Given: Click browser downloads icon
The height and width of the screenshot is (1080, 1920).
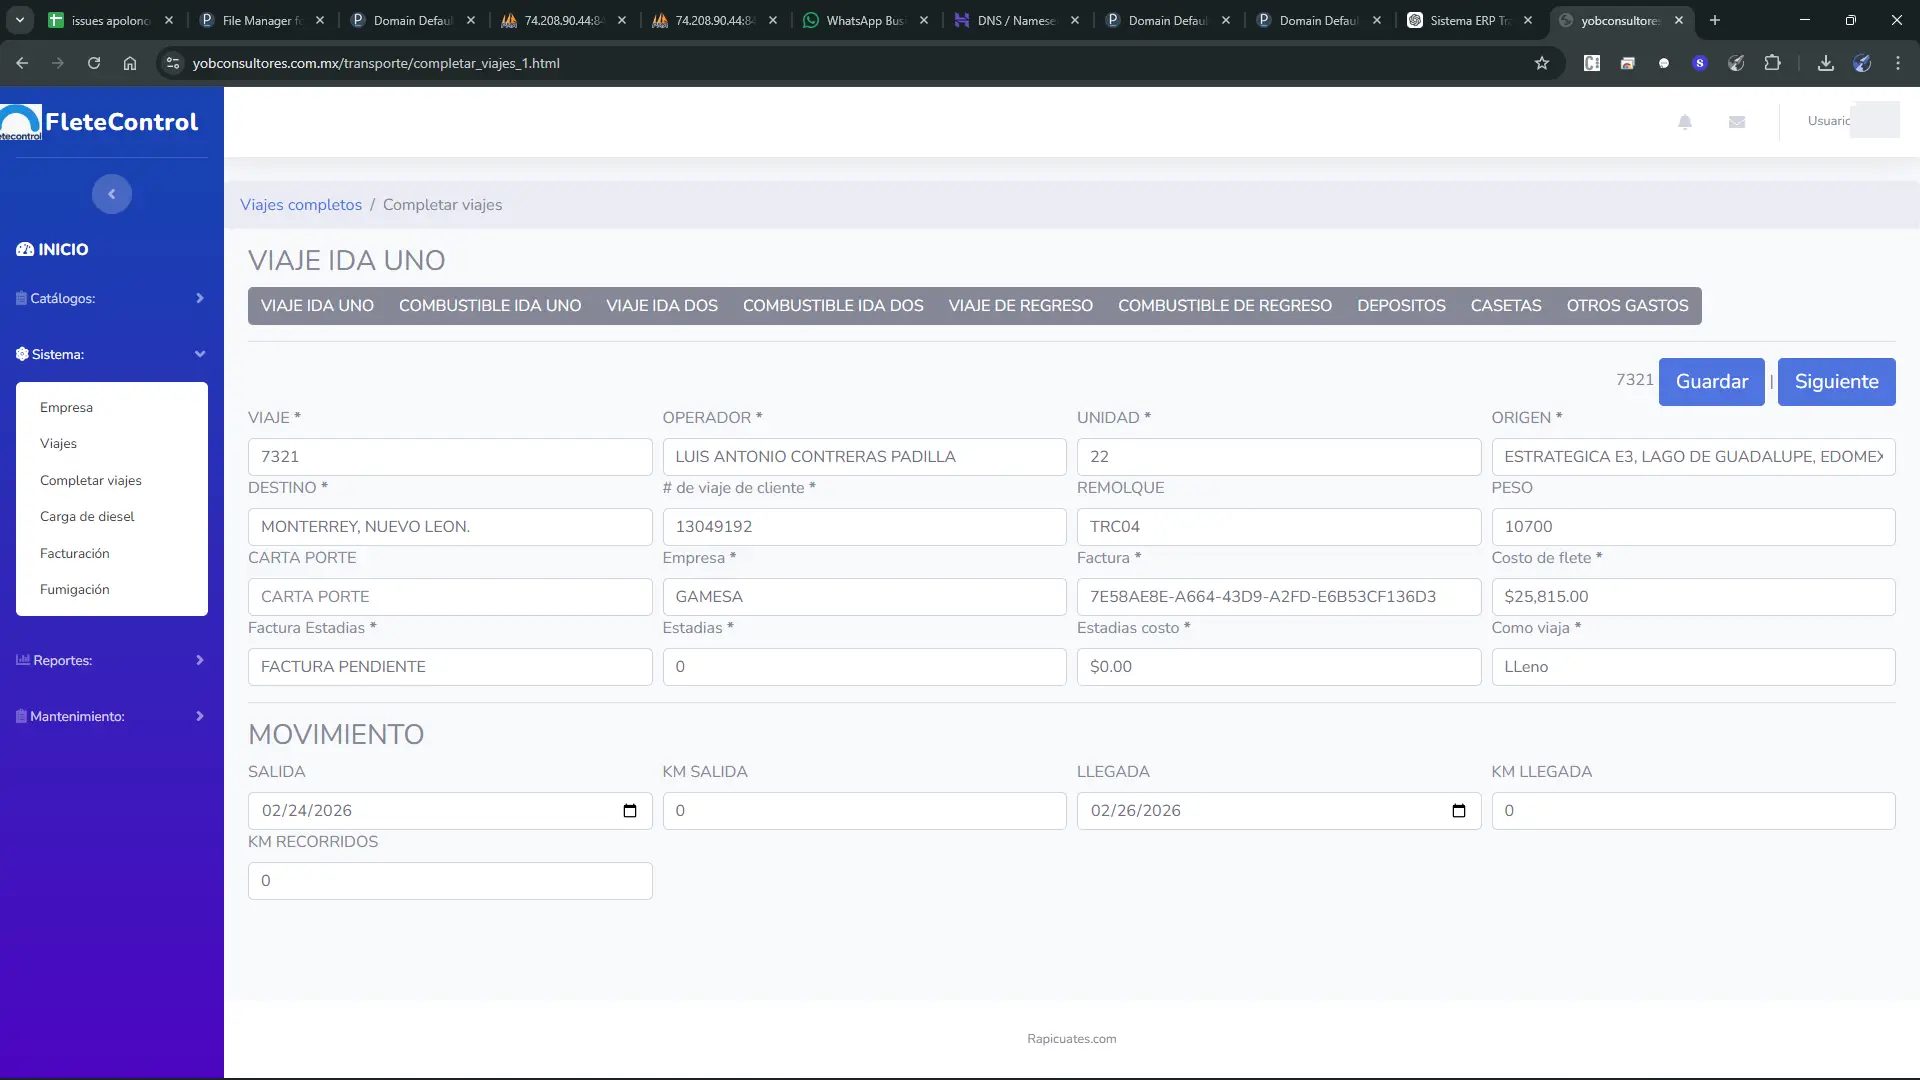Looking at the screenshot, I should [x=1826, y=63].
